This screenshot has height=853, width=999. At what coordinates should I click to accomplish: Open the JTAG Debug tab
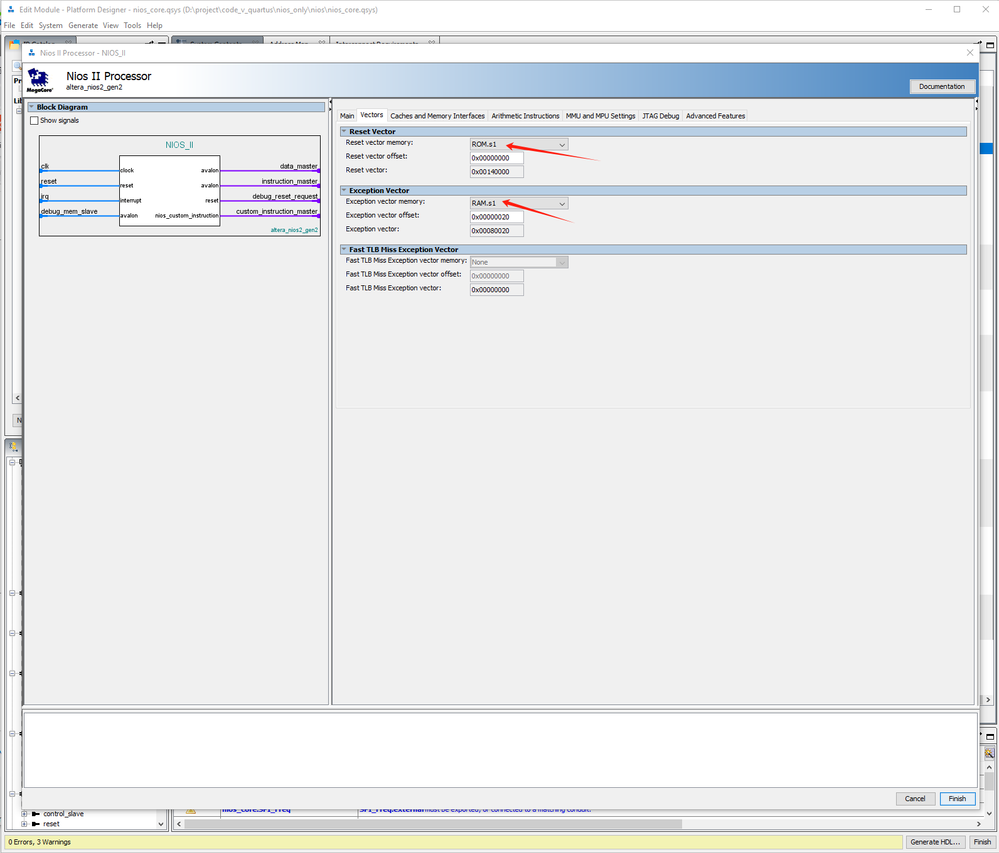tap(661, 116)
